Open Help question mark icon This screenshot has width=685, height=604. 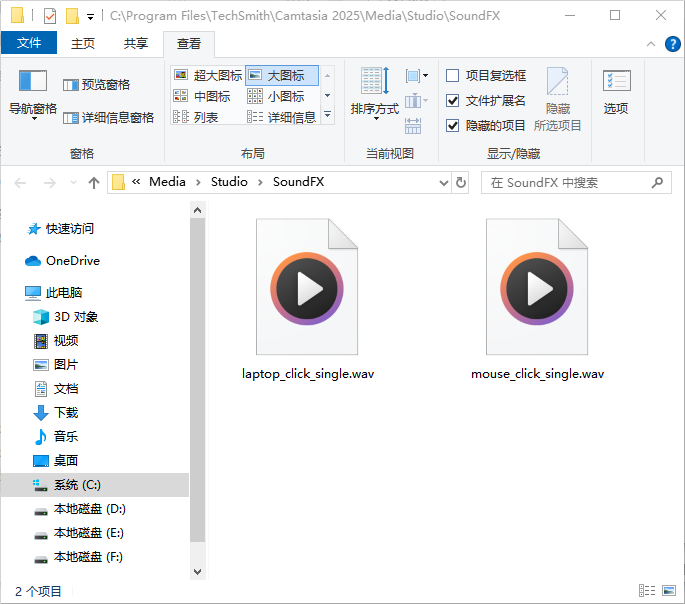point(672,44)
